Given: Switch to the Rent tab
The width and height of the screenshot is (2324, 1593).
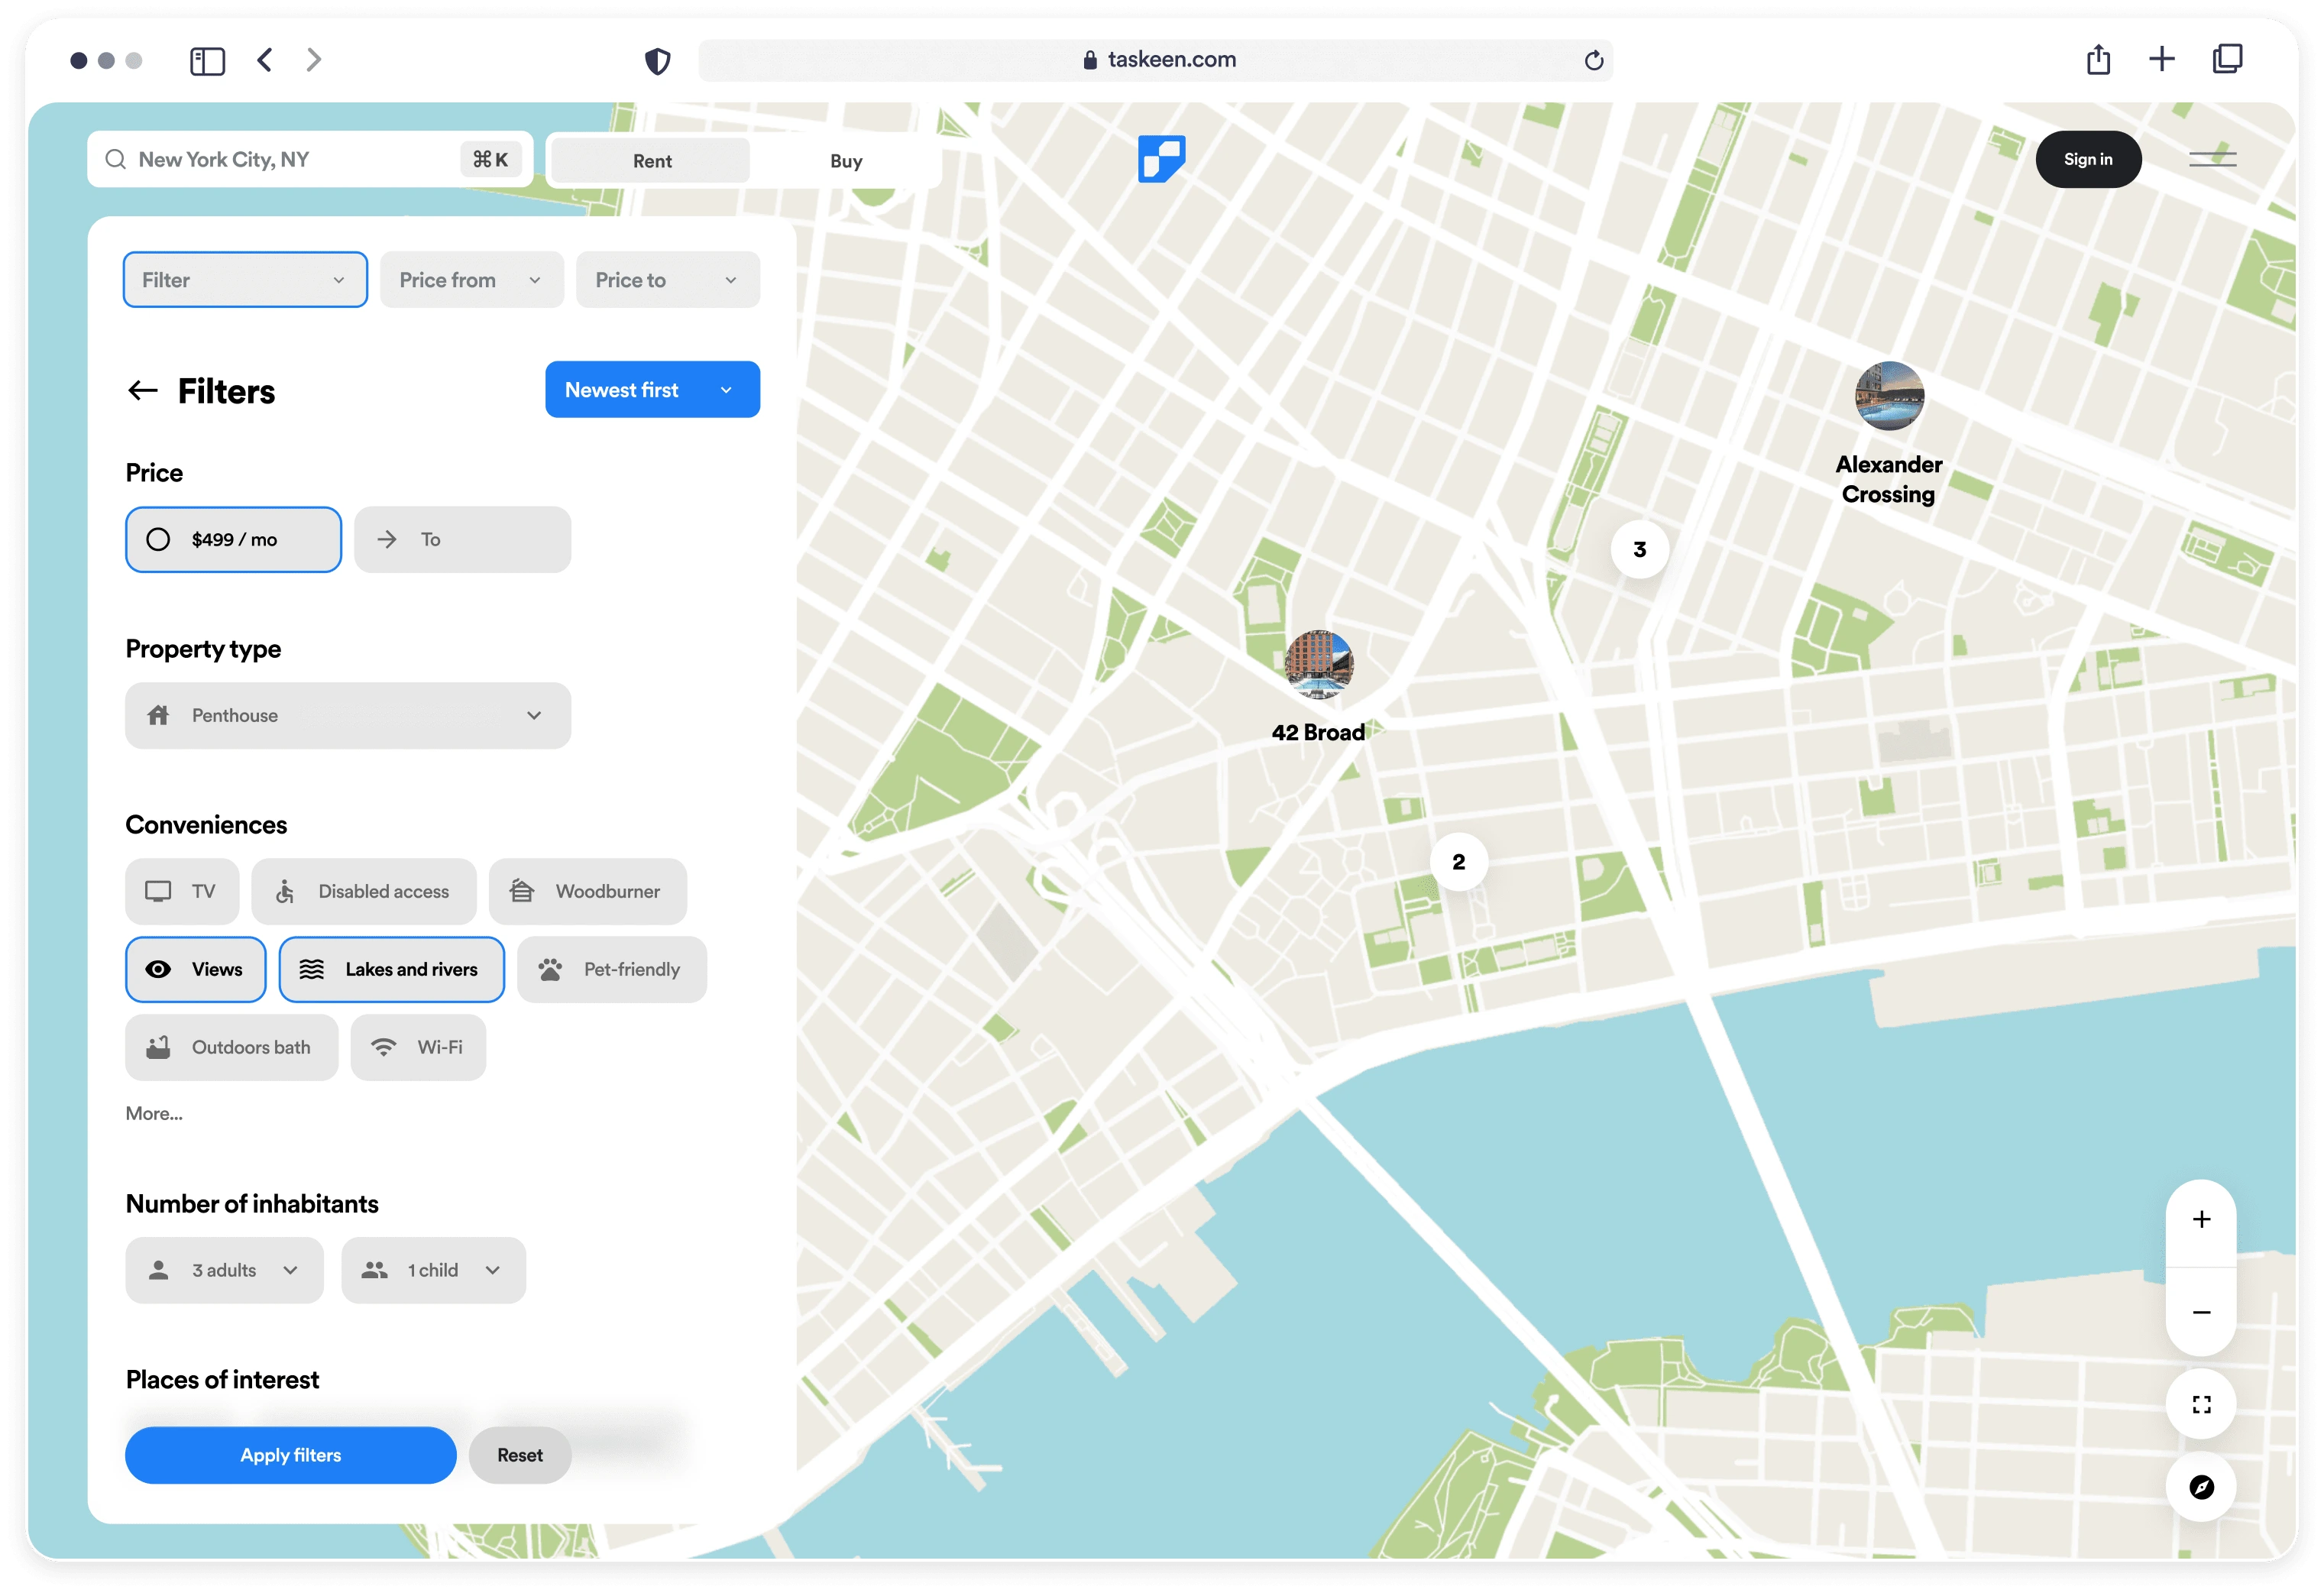Looking at the screenshot, I should pyautogui.click(x=652, y=161).
